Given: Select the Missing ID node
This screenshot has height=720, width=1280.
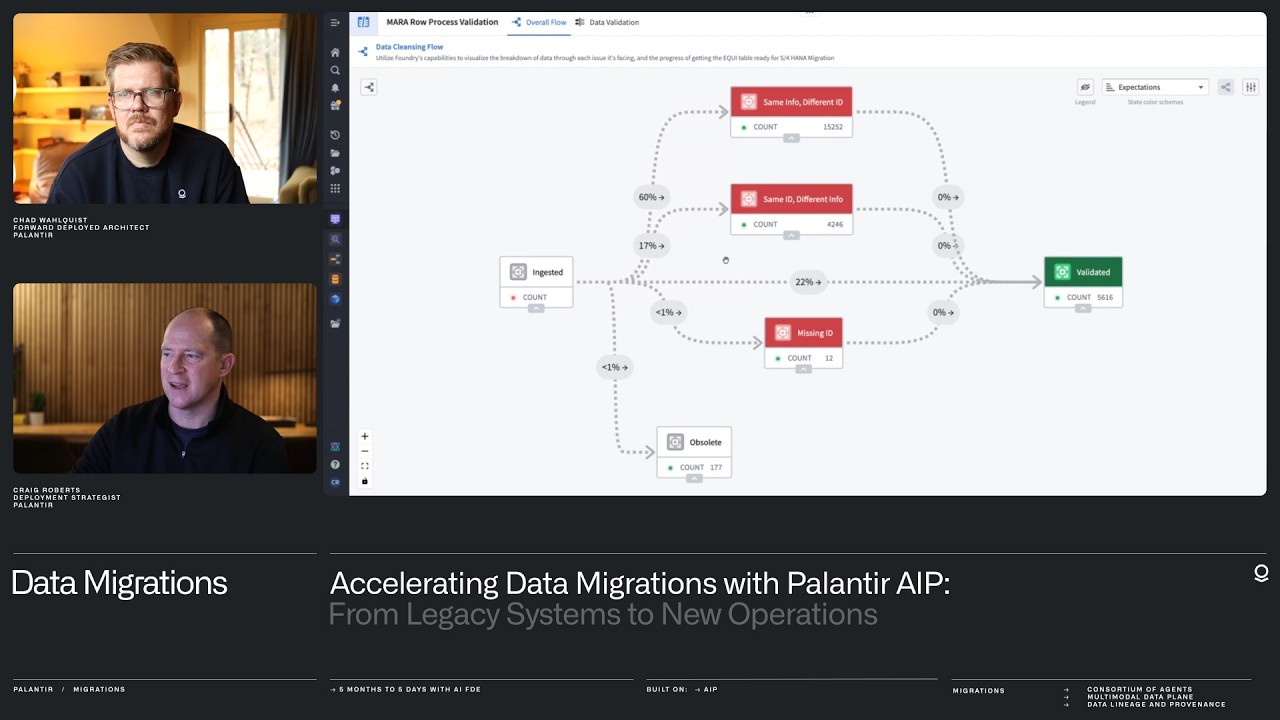Looking at the screenshot, I should [x=803, y=343].
